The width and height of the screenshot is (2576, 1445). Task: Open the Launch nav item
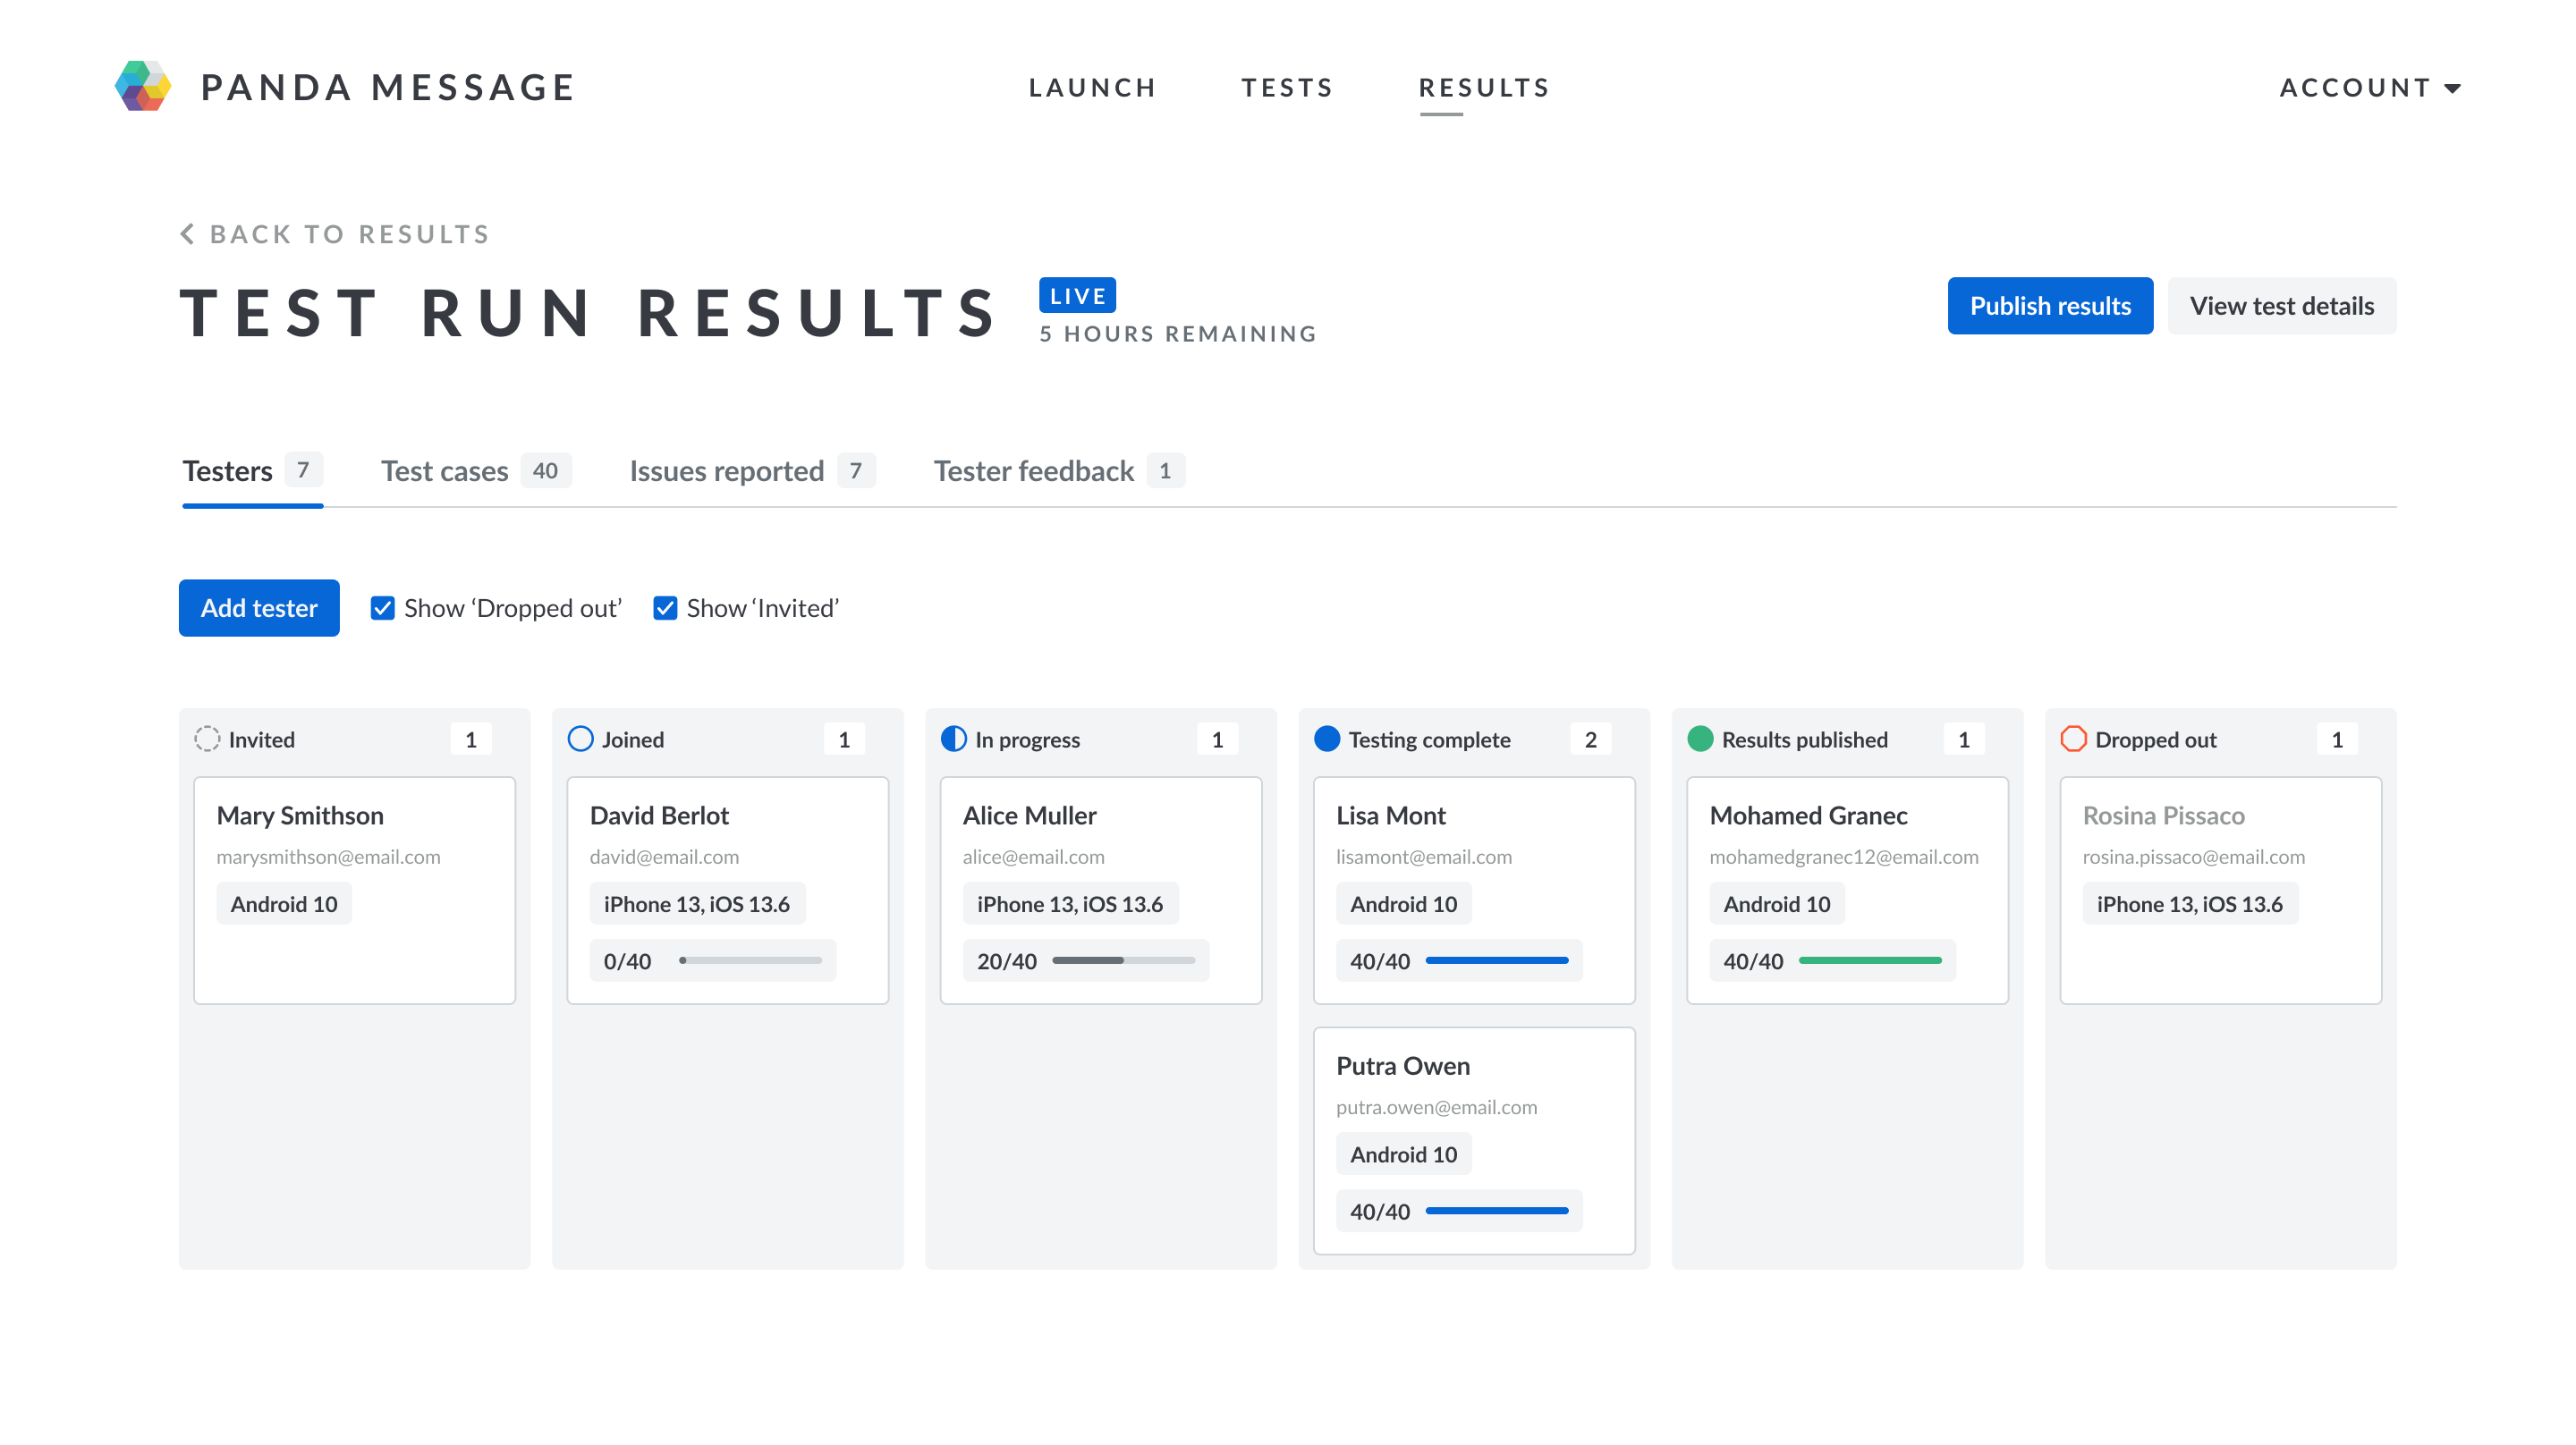click(1093, 88)
